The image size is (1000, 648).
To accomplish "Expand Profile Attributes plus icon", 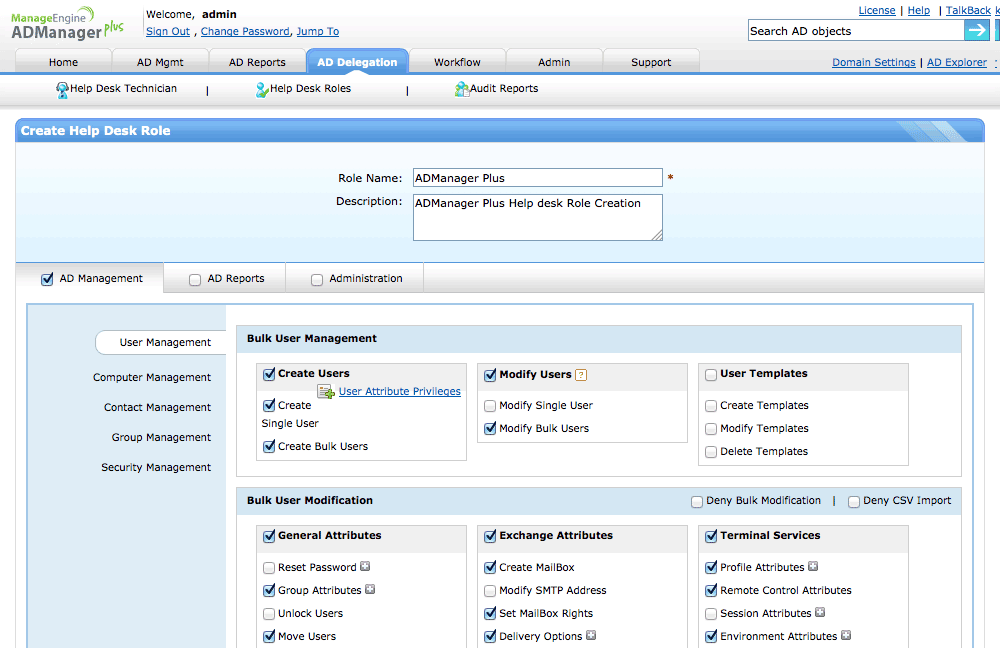I will (812, 566).
